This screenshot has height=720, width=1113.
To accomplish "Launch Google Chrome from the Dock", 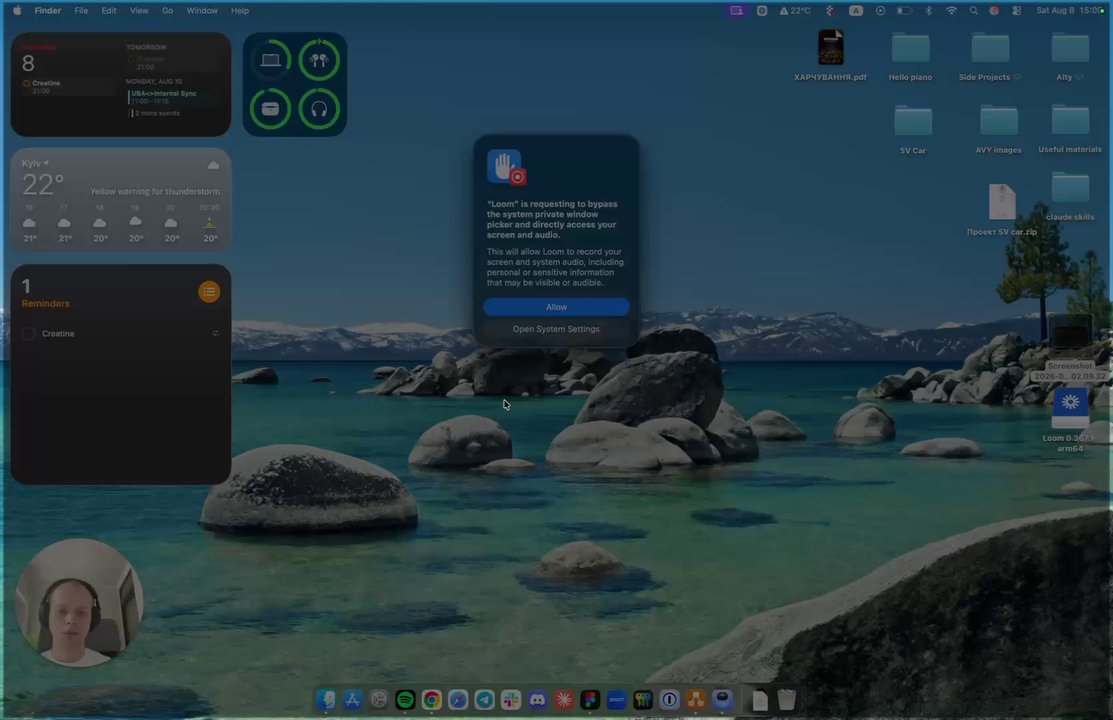I will tap(432, 700).
